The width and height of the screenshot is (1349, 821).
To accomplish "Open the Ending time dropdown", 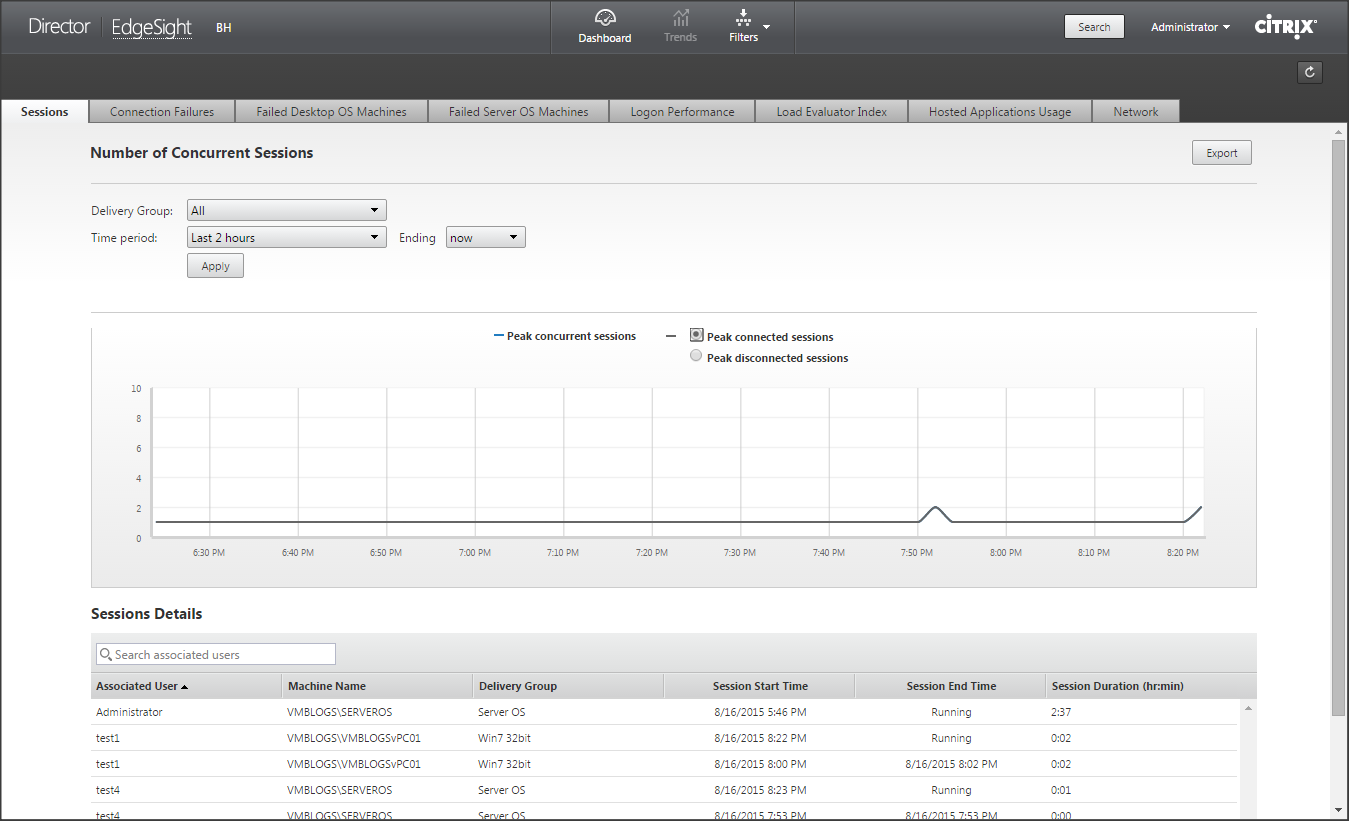I will point(485,237).
